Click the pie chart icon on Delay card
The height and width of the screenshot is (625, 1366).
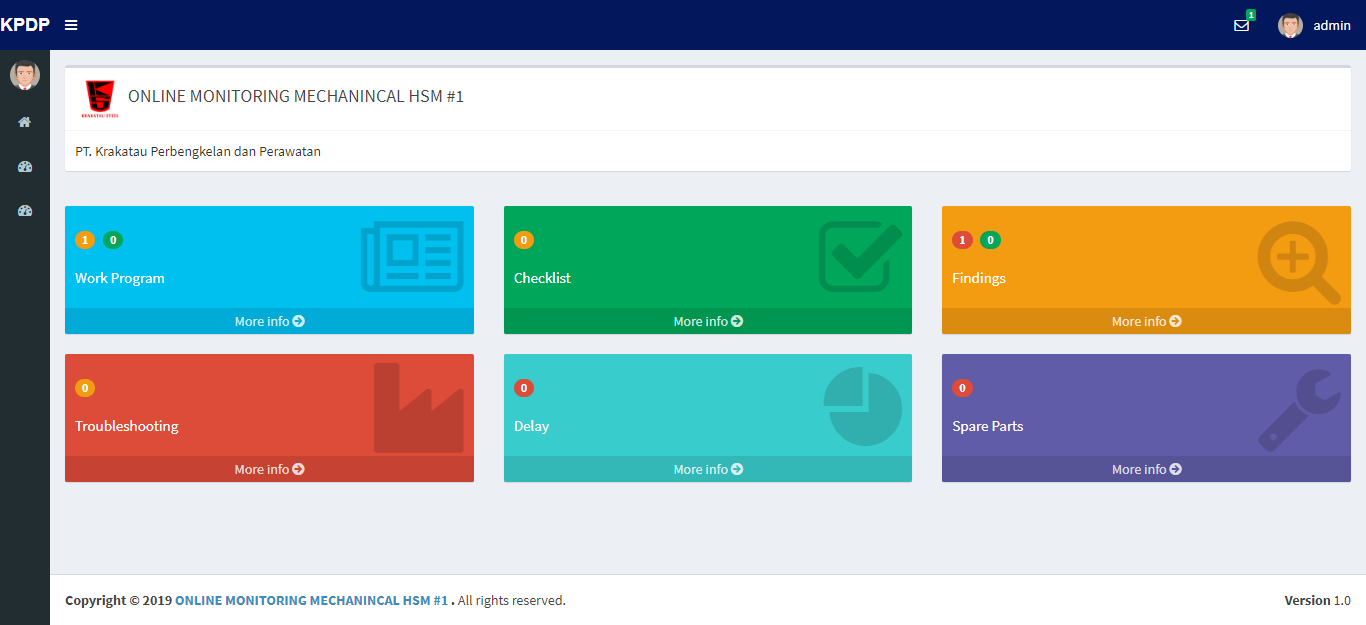pyautogui.click(x=862, y=406)
